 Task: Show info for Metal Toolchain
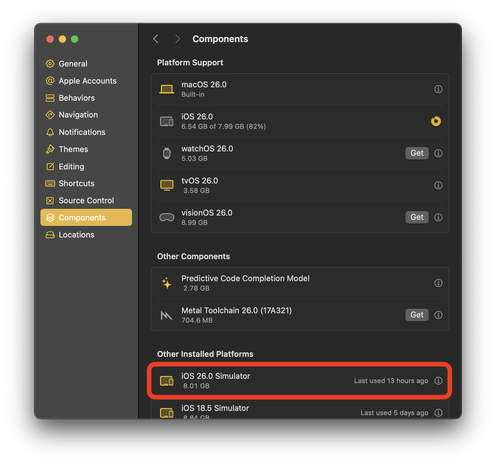pos(438,315)
